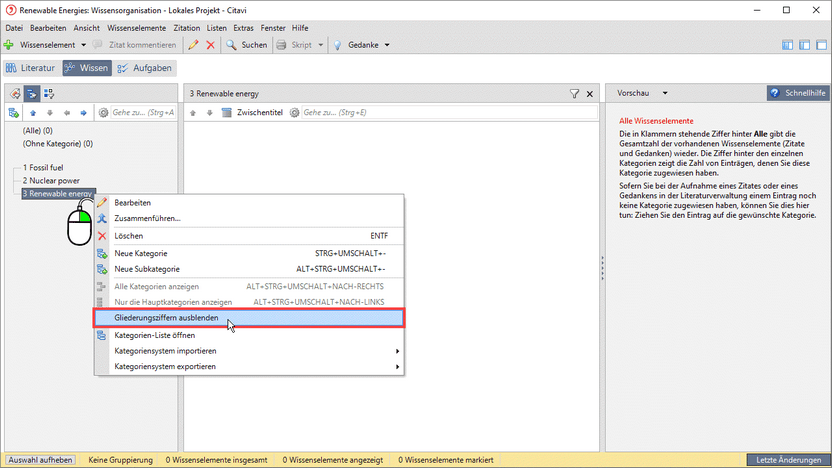Click the gear icon beside Gehe zu (Strg+E)

(x=294, y=112)
